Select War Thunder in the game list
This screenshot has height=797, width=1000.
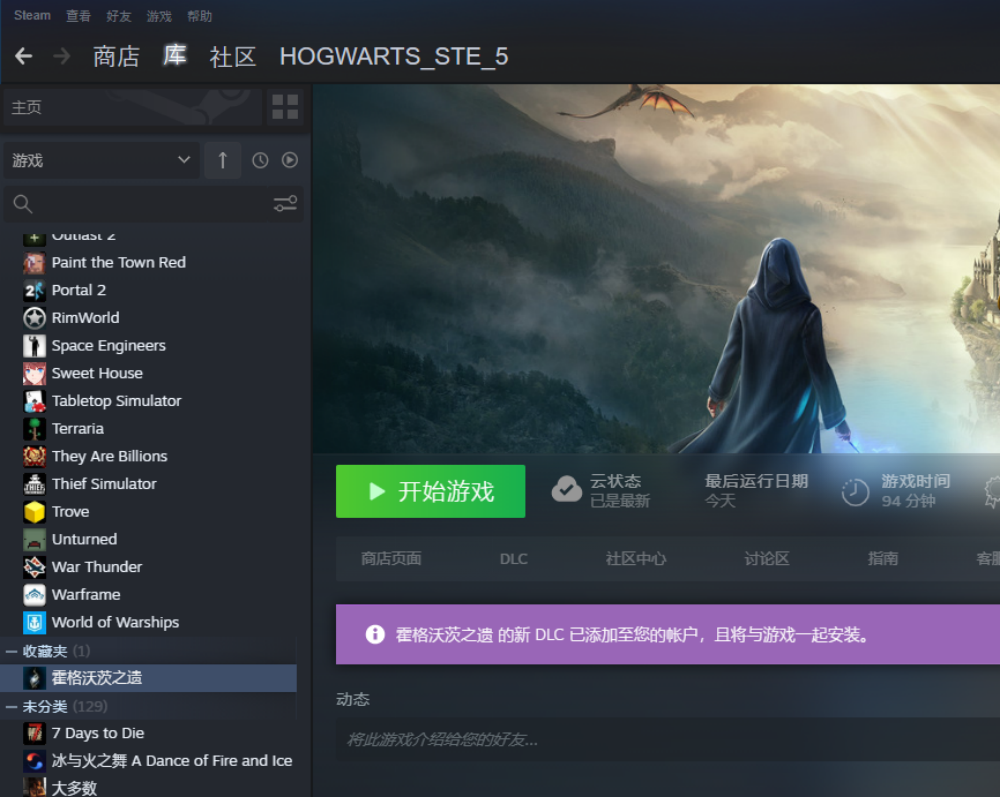tap(97, 566)
